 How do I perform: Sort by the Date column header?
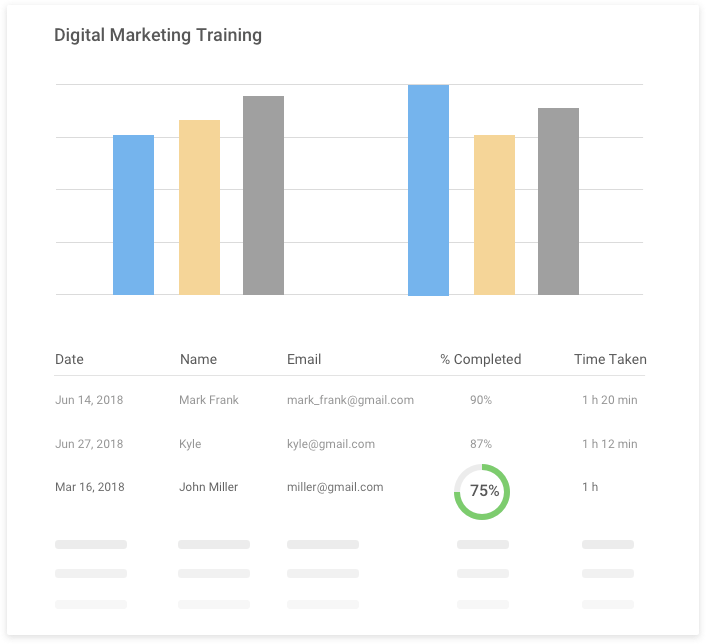(69, 359)
